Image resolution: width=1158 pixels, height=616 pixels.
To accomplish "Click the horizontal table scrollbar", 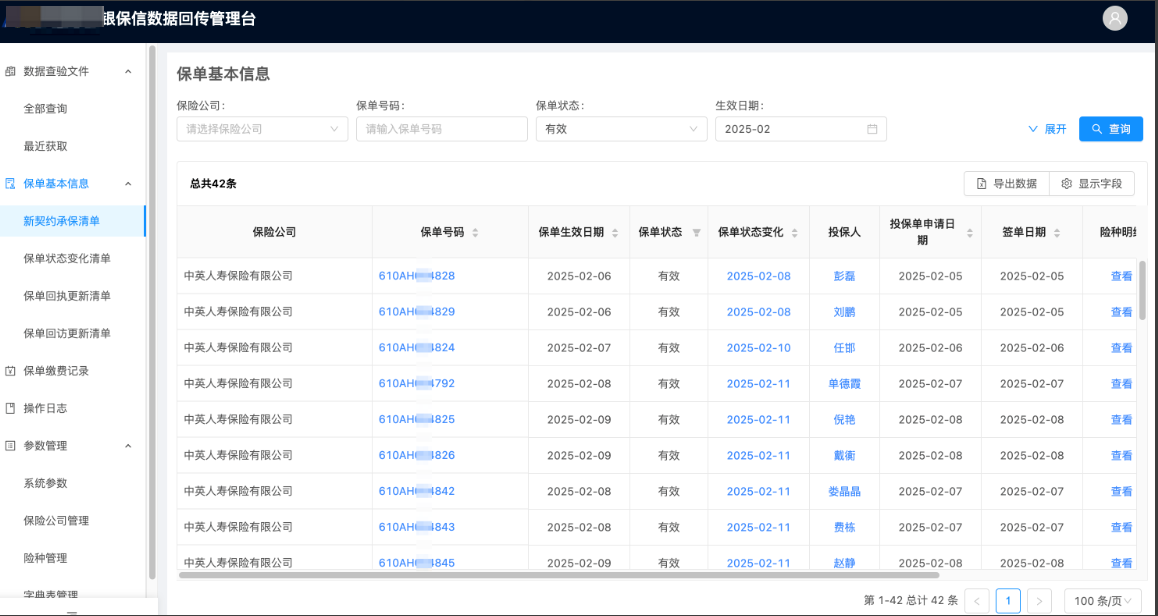I will click(x=558, y=575).
